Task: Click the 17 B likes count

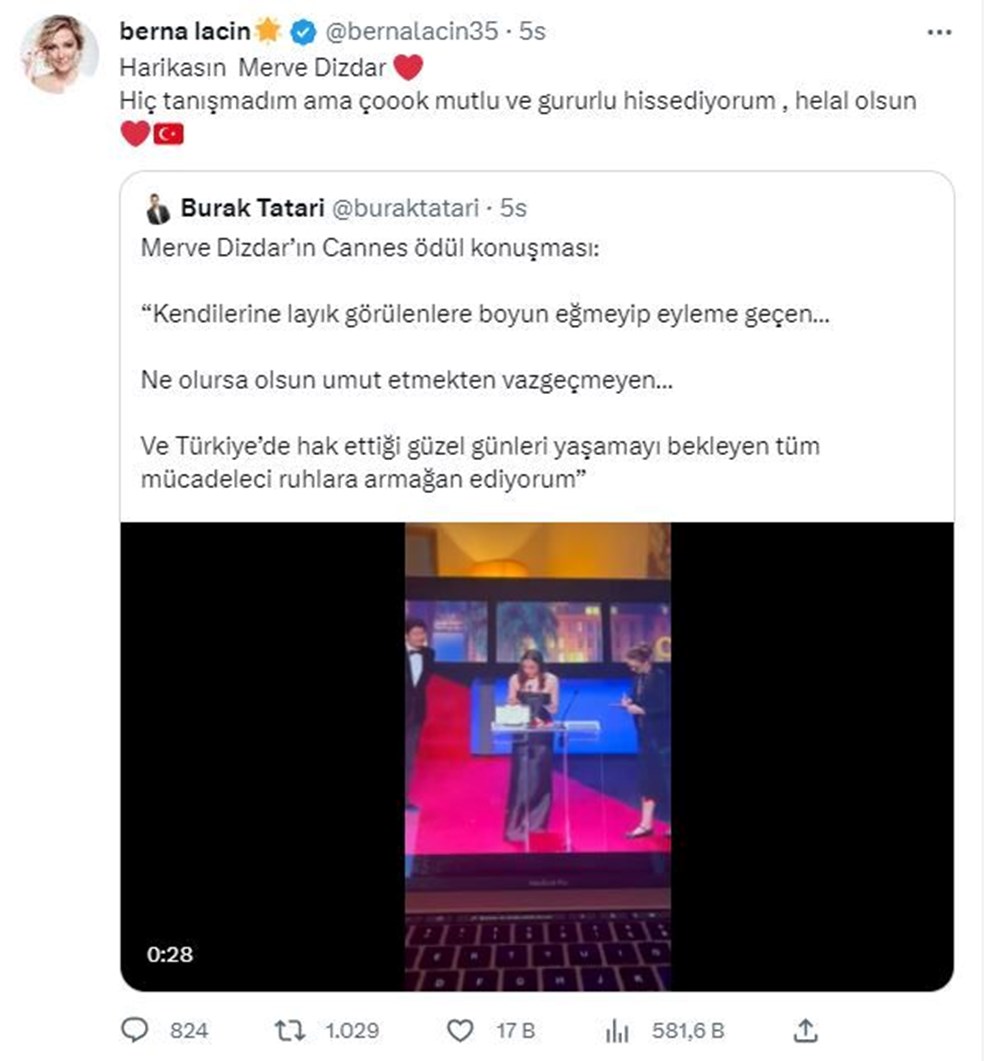Action: [x=518, y=1031]
